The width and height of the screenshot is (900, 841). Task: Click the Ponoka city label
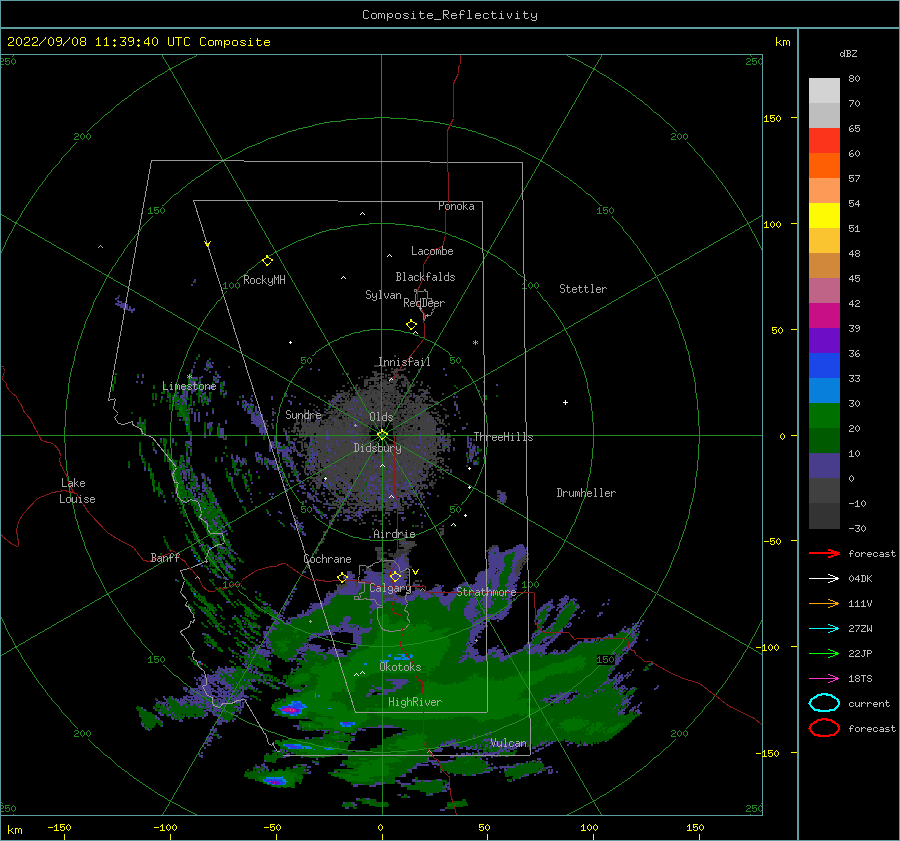click(456, 206)
